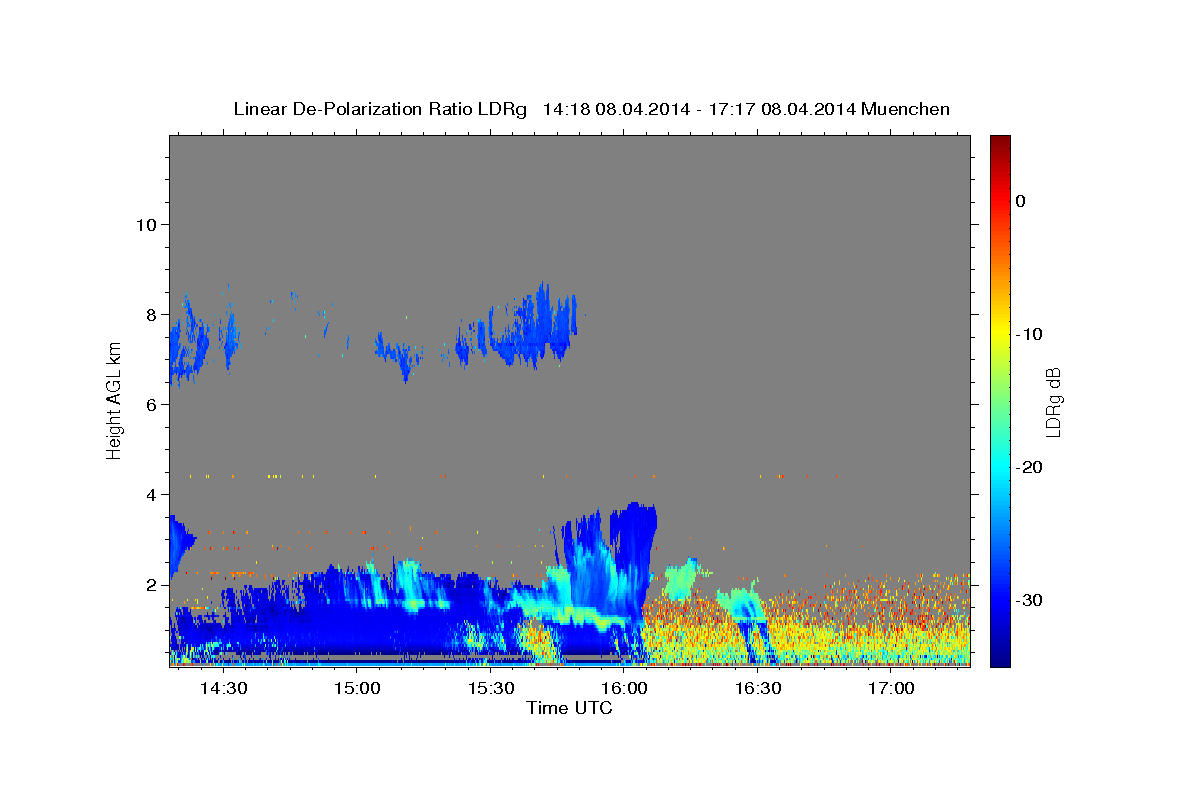The width and height of the screenshot is (1200, 800).
Task: Click the yellow section of the colorbar
Action: coord(1000,330)
